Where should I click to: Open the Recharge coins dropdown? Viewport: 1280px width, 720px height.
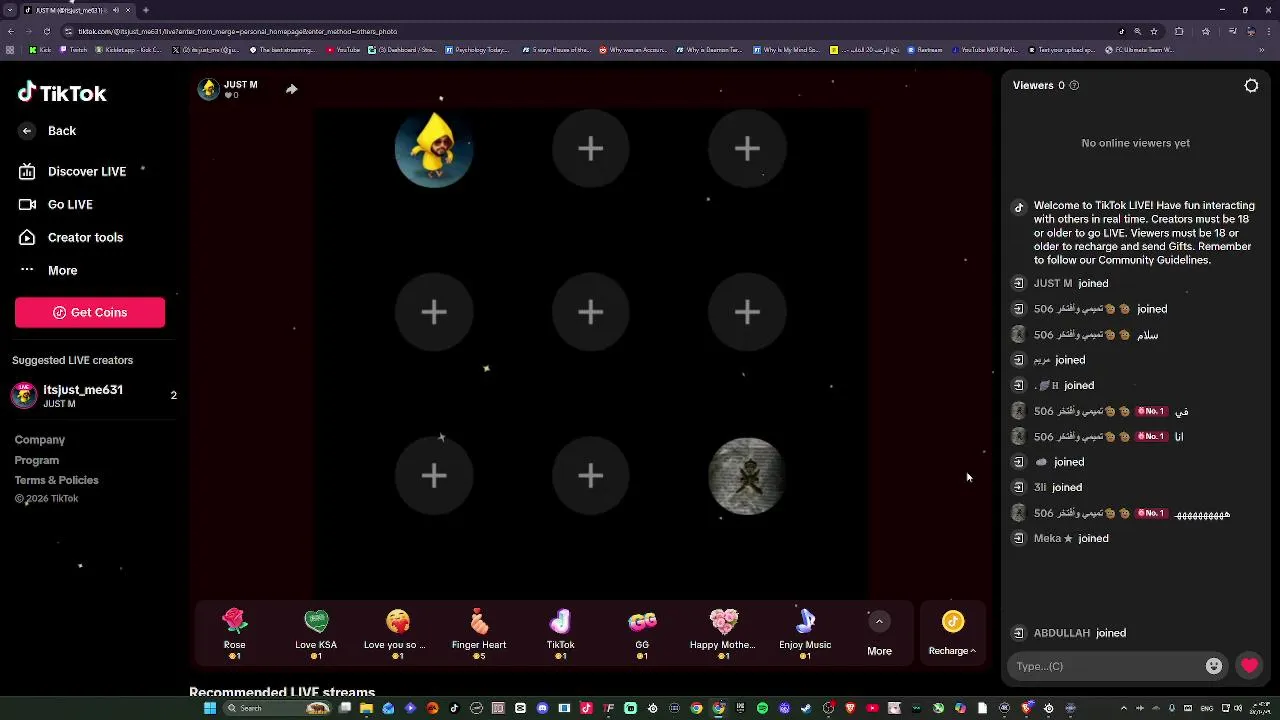952,634
